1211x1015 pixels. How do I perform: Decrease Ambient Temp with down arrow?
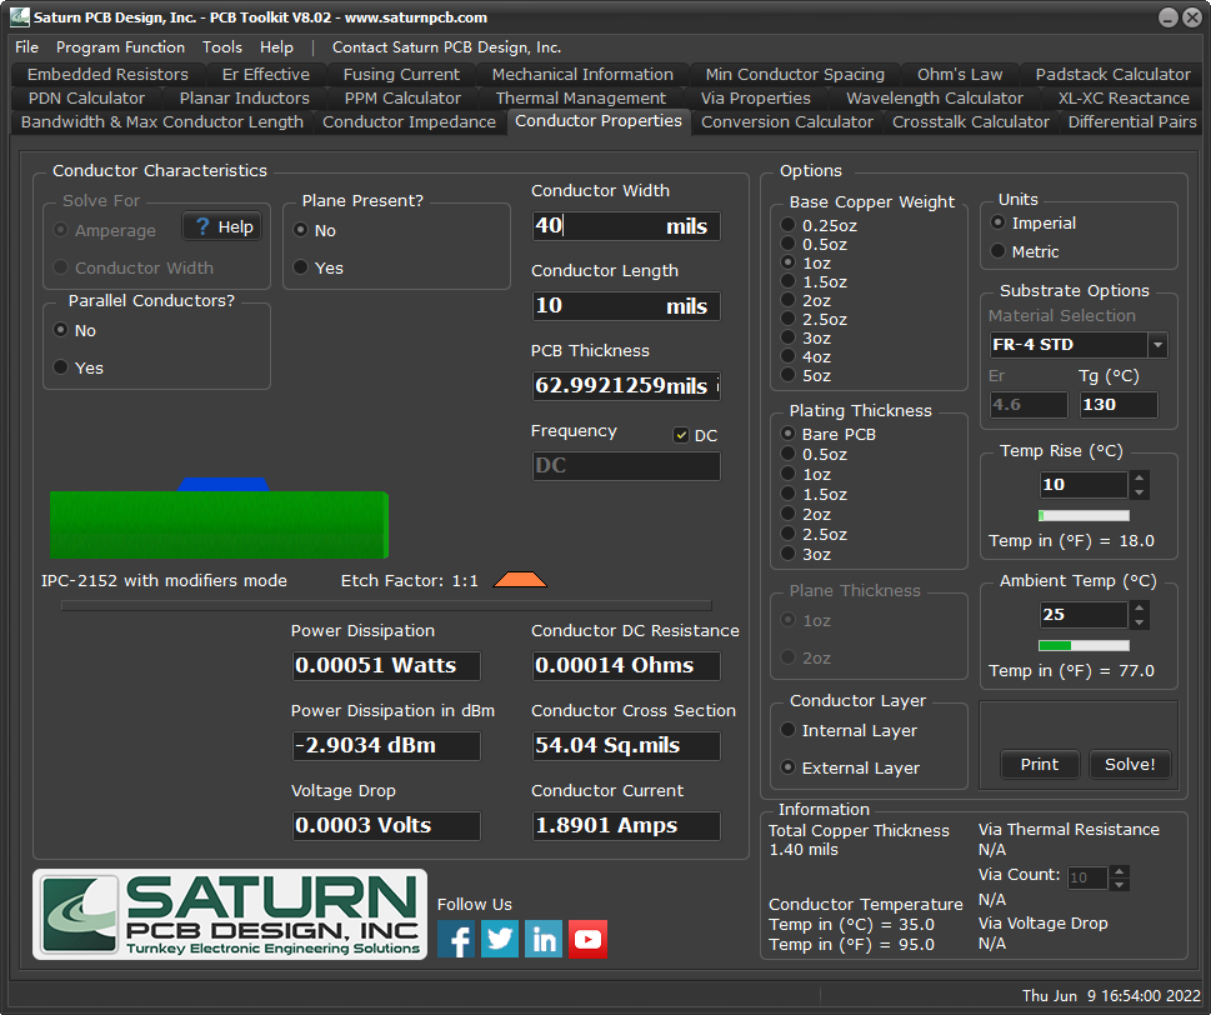1139,622
